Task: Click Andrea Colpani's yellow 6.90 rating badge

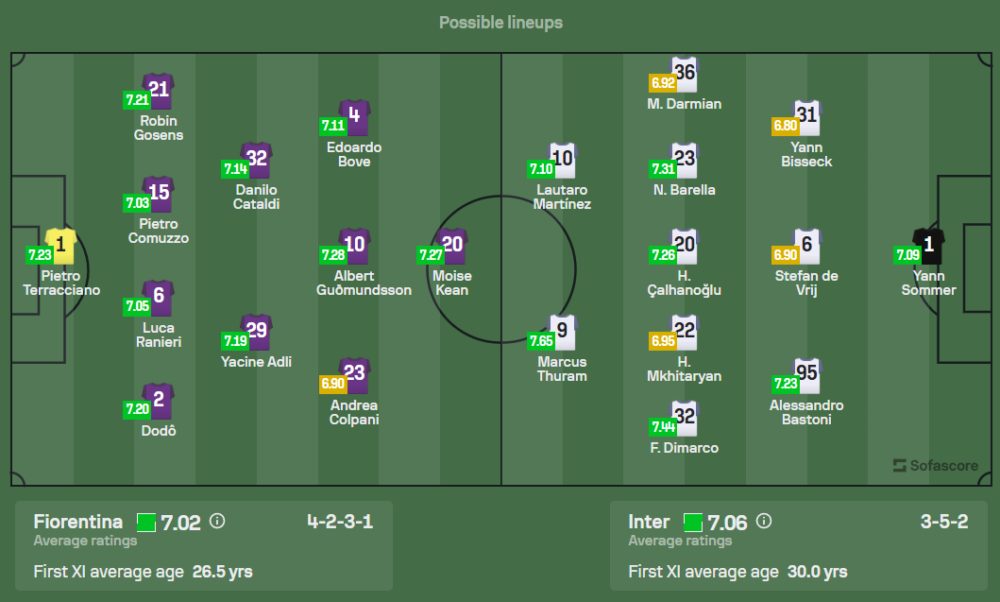Action: [333, 384]
